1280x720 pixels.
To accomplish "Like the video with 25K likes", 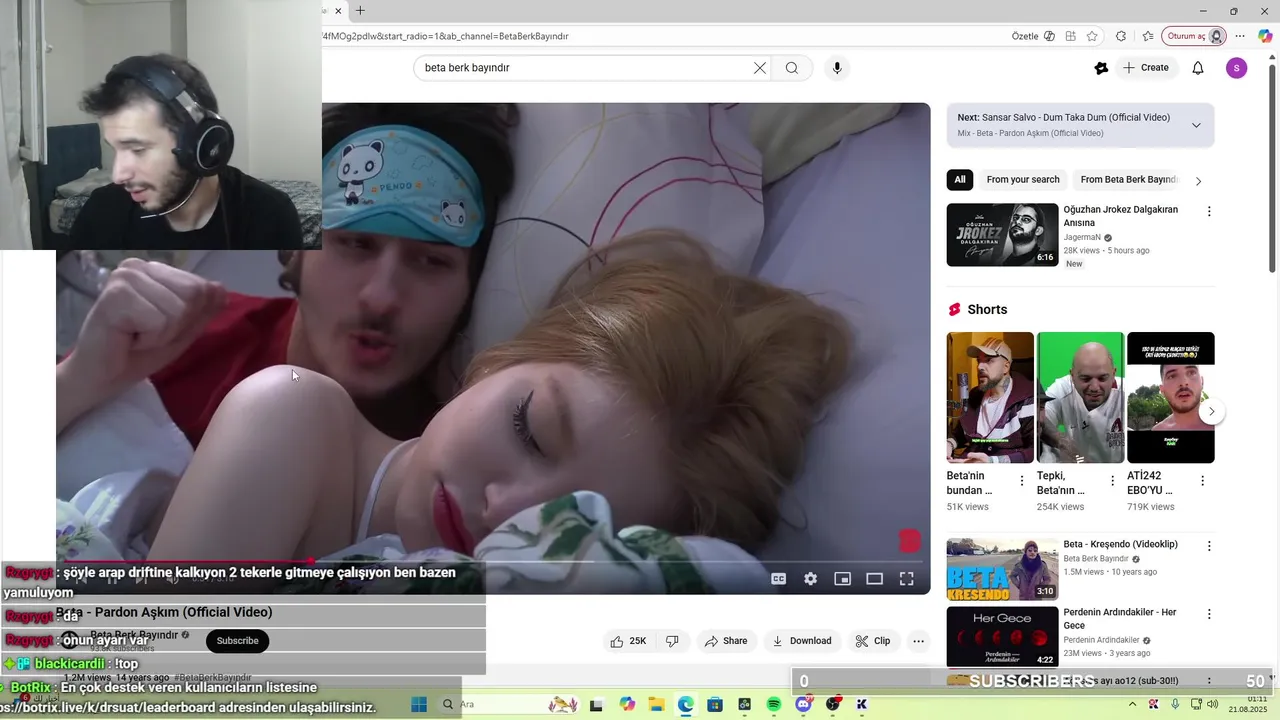I will coord(628,641).
